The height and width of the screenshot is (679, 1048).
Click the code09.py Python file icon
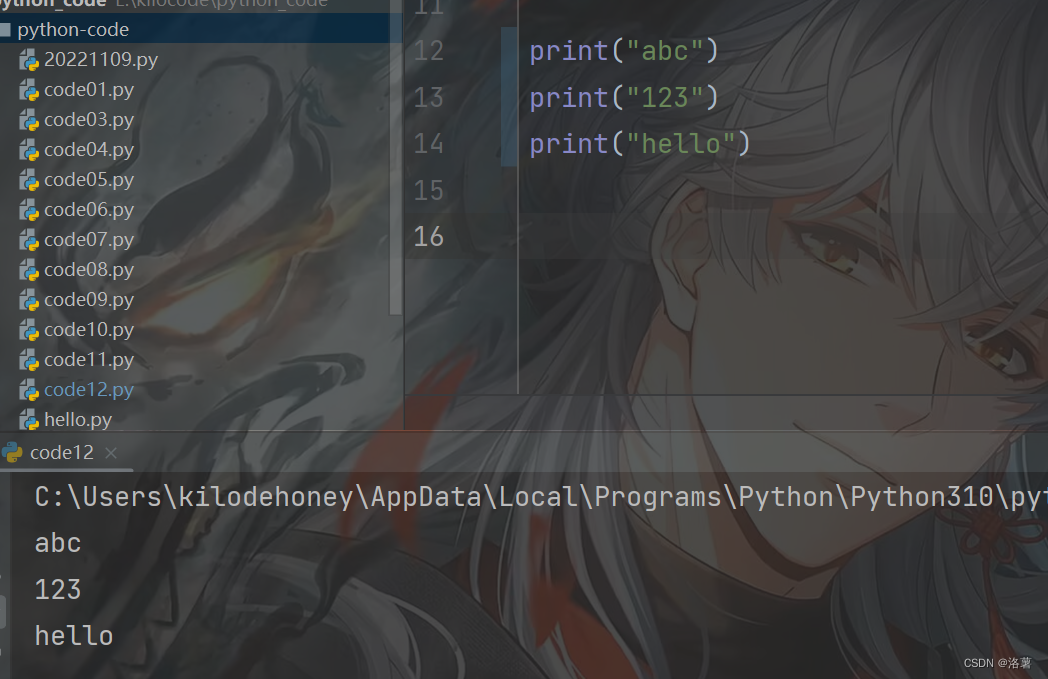tap(29, 301)
